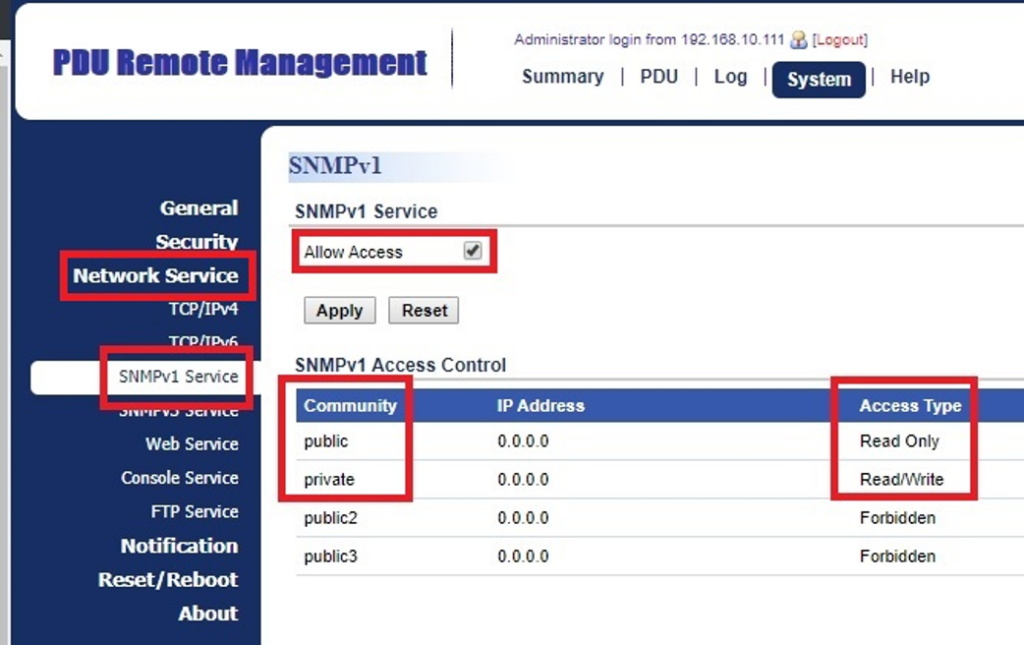
Task: Click the Reset button
Action: tap(424, 310)
